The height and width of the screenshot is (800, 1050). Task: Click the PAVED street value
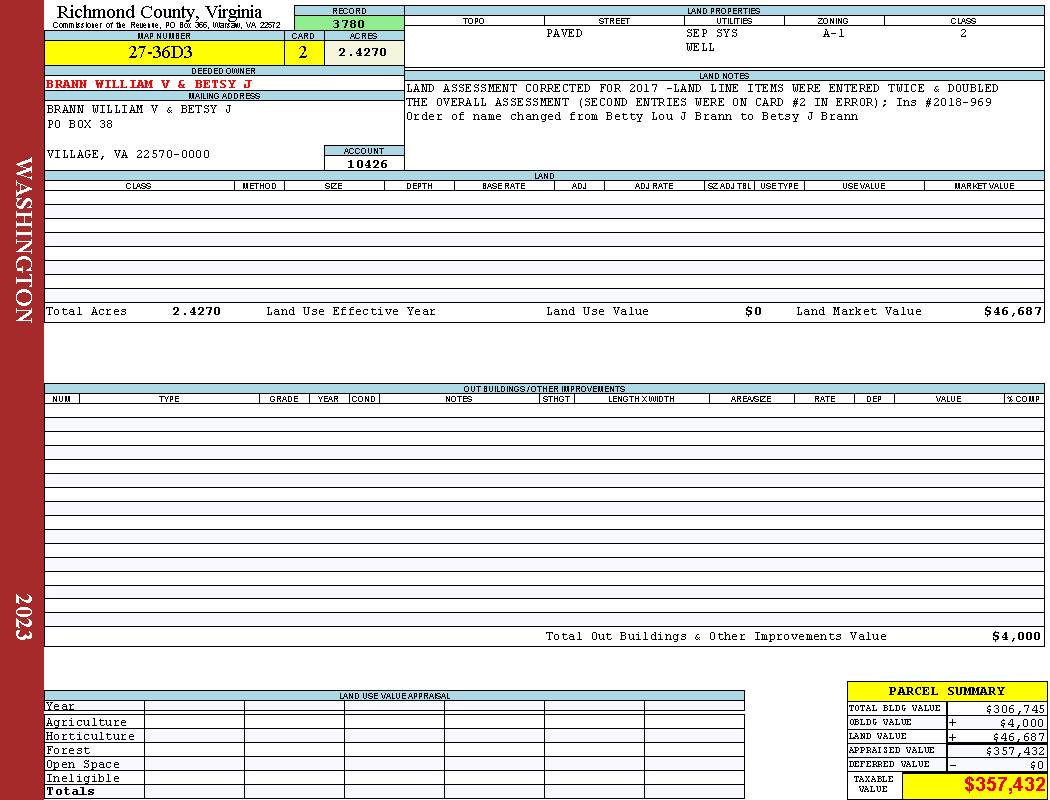(x=564, y=33)
